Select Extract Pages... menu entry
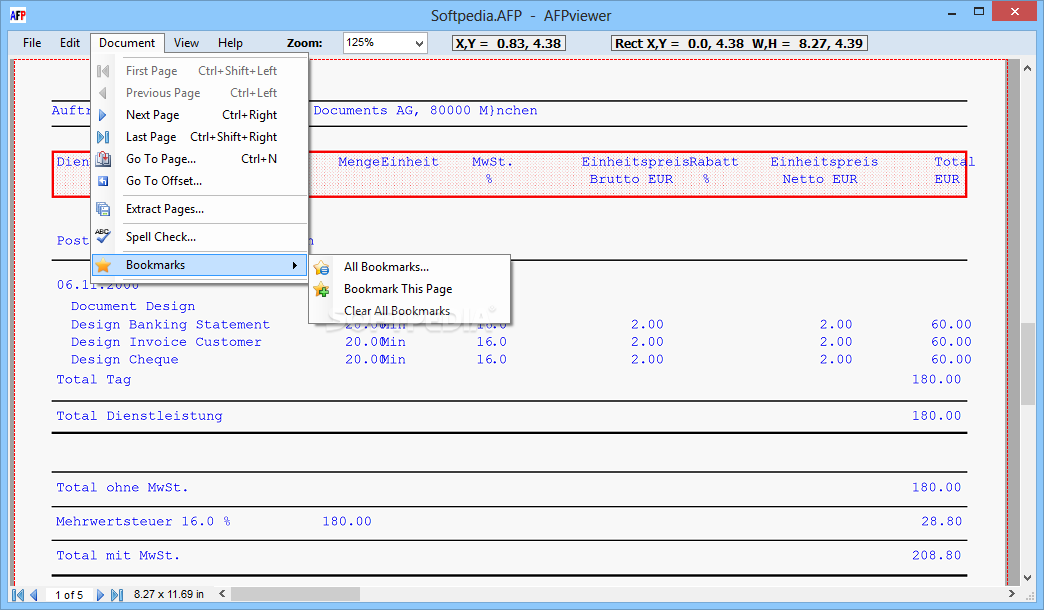 pos(200,209)
